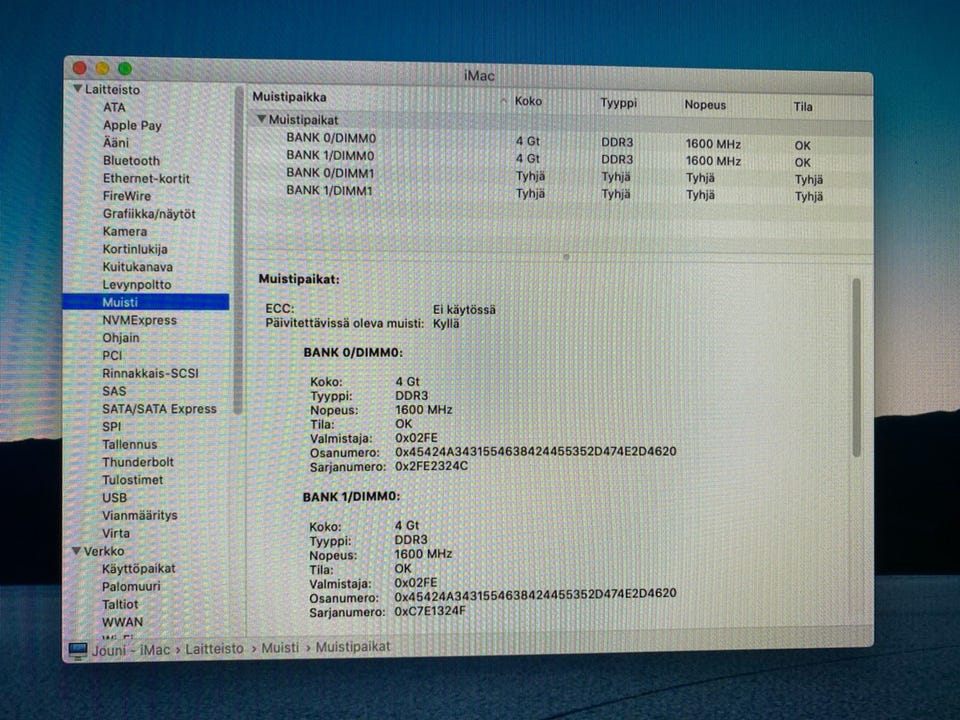The height and width of the screenshot is (720, 960).
Task: Open Palomuuri under Verkko
Action: point(131,587)
